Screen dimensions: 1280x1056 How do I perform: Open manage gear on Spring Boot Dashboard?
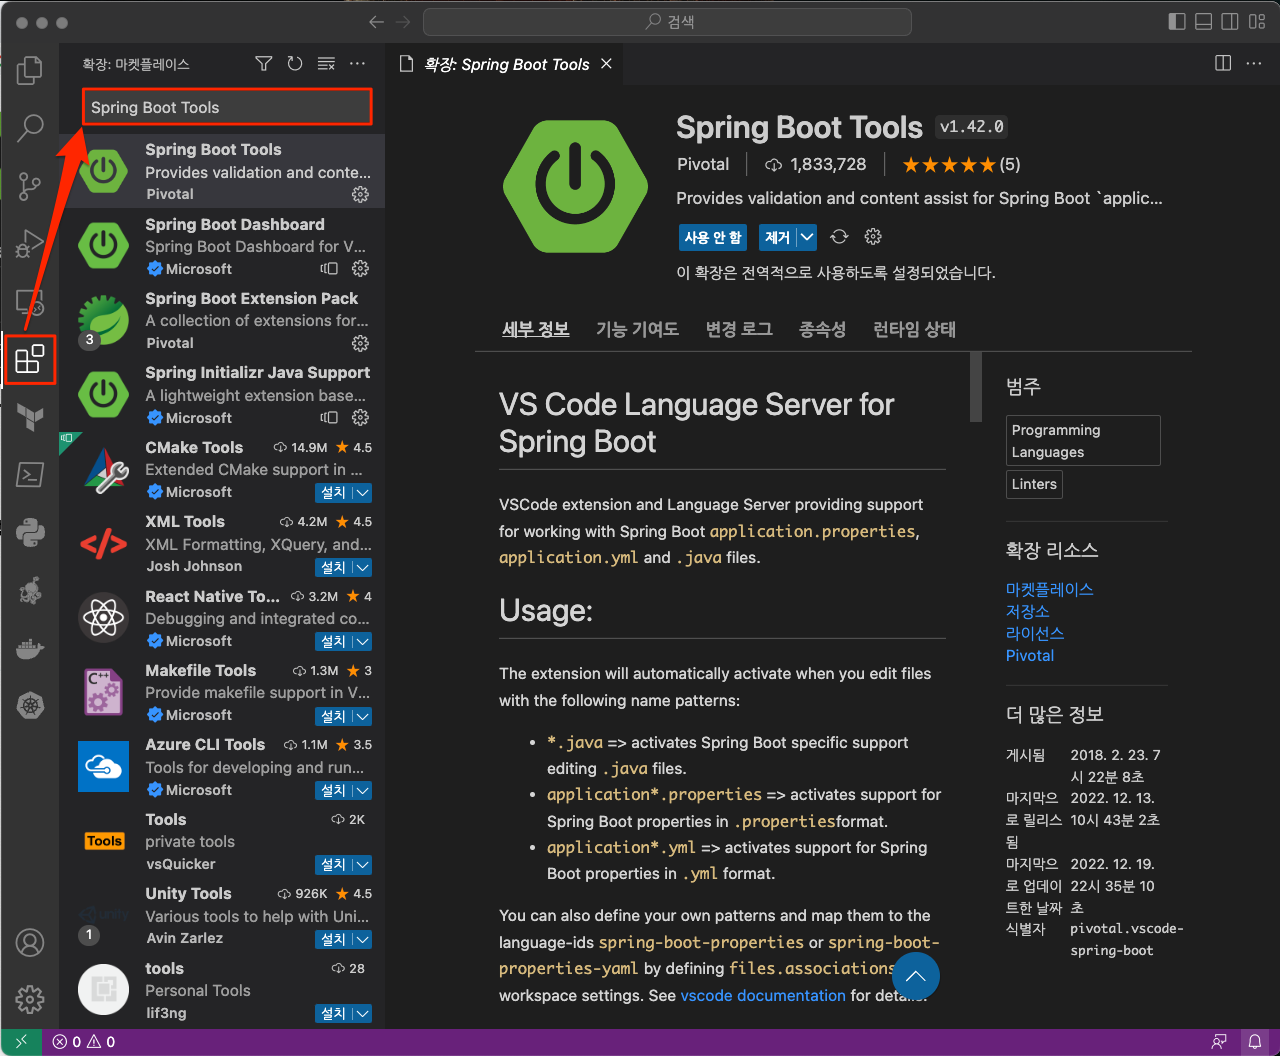click(360, 269)
